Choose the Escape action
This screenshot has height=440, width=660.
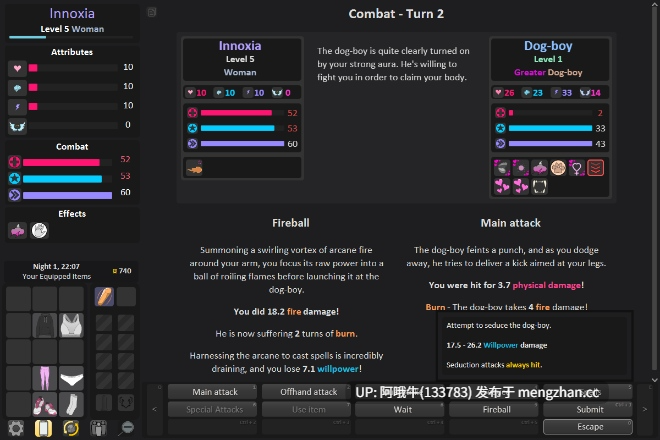[588, 427]
